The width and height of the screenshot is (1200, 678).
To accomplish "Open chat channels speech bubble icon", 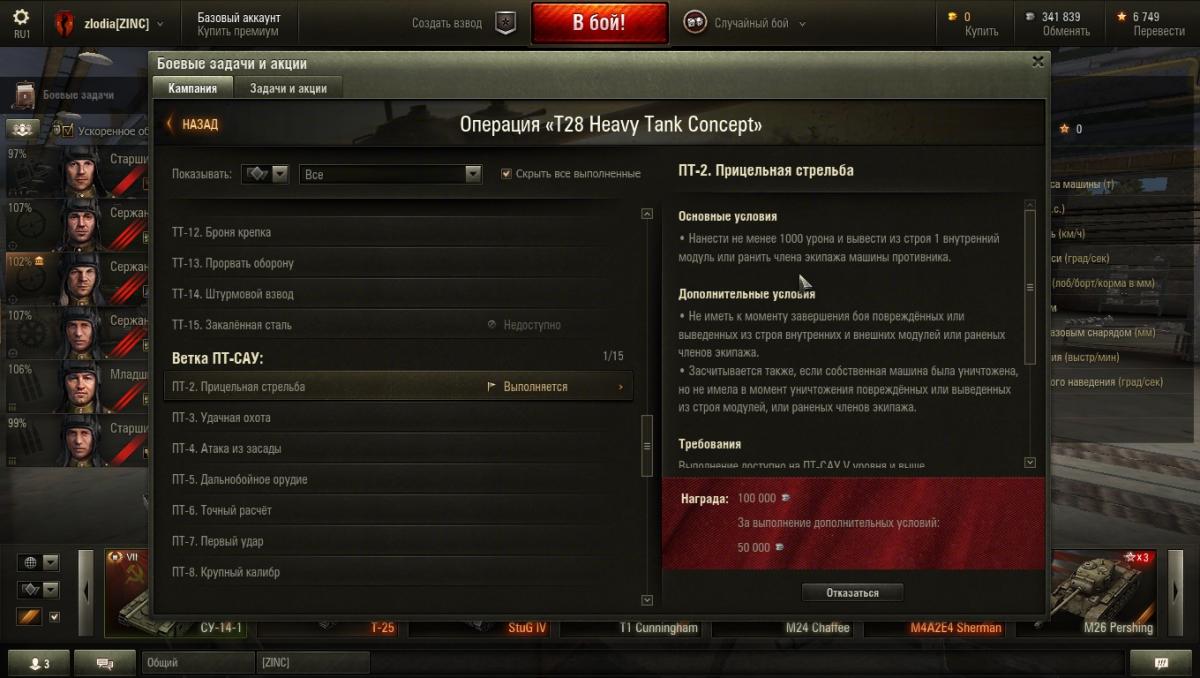I will tap(105, 662).
